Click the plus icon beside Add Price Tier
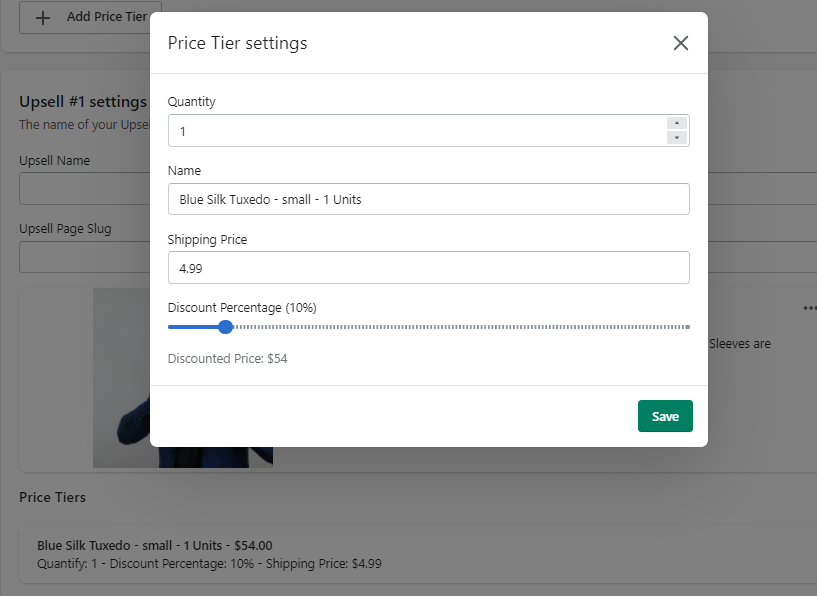The height and width of the screenshot is (596, 817). pos(43,17)
